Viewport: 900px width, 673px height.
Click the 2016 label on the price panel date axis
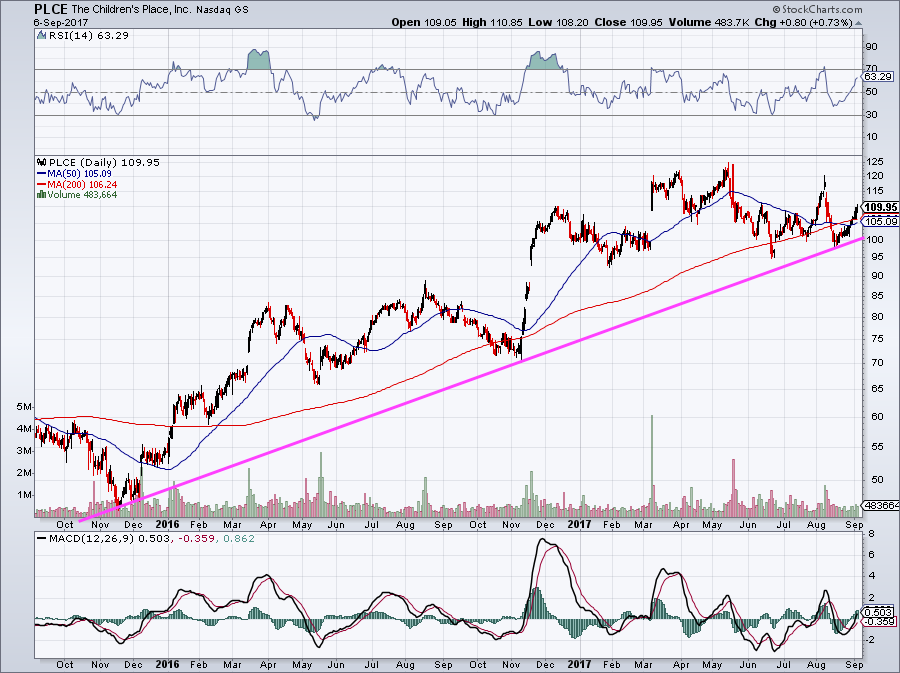[167, 524]
